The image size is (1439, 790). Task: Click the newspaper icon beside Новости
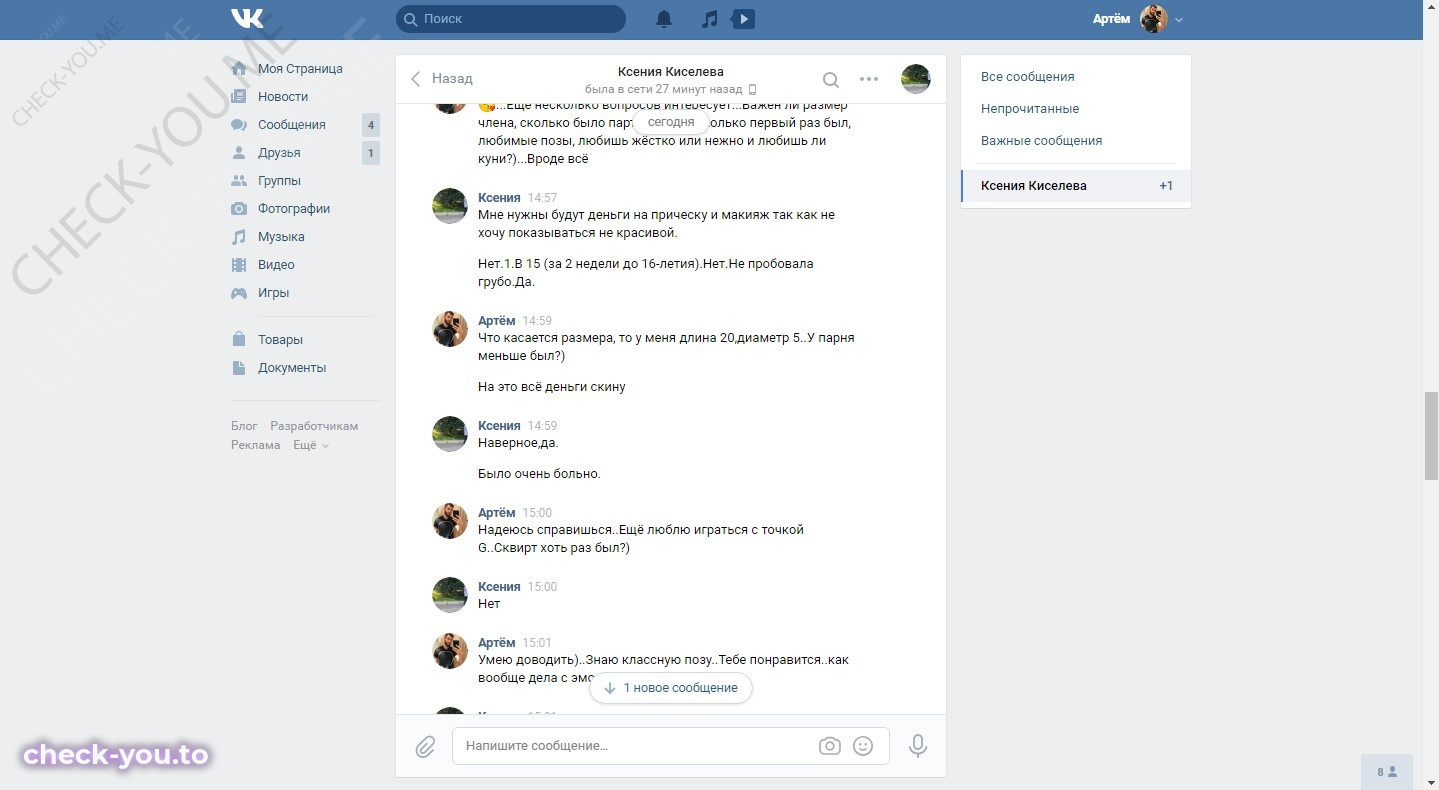[x=239, y=97]
